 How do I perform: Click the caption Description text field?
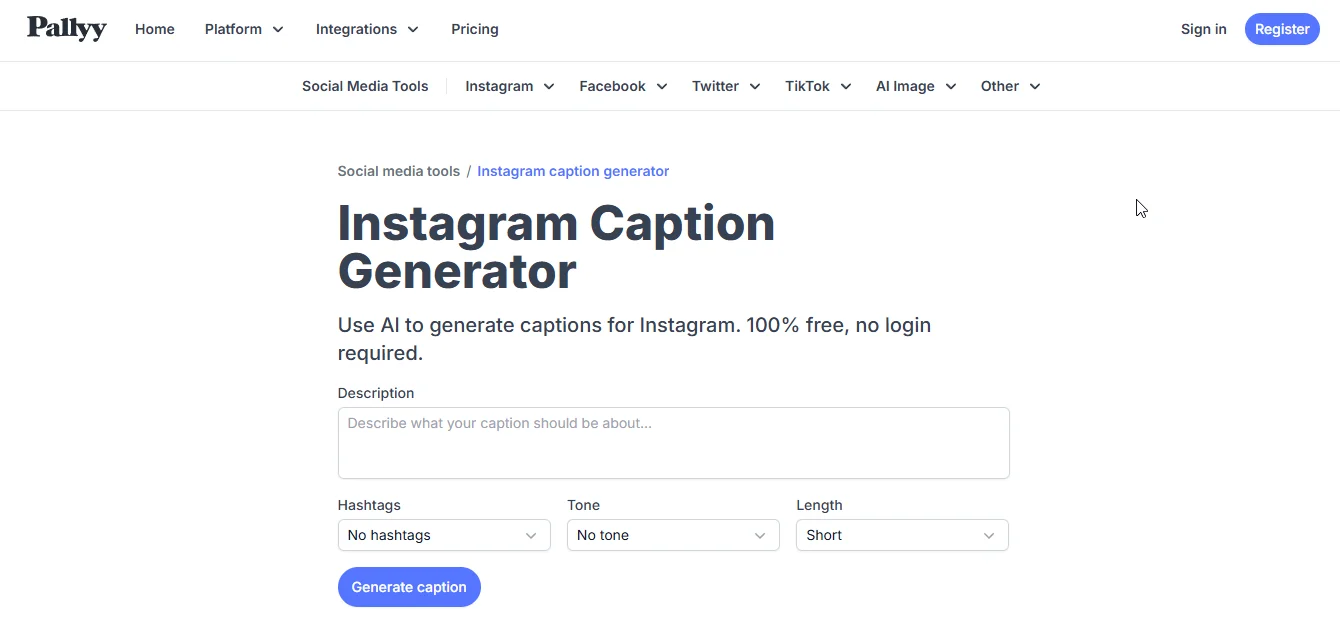[x=673, y=442]
